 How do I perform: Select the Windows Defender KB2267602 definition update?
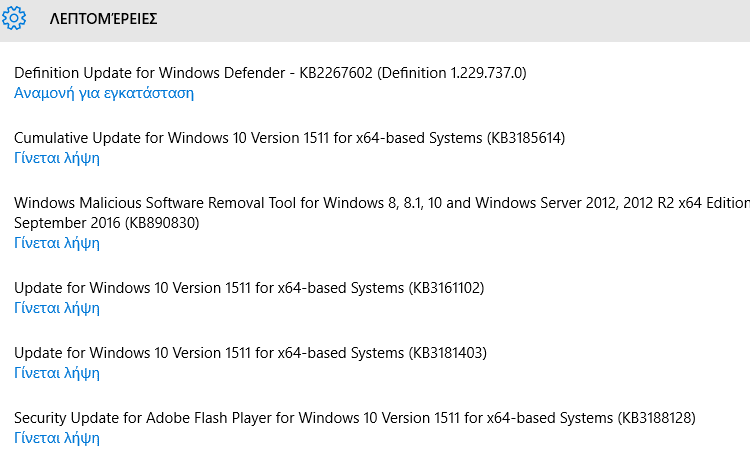[270, 73]
